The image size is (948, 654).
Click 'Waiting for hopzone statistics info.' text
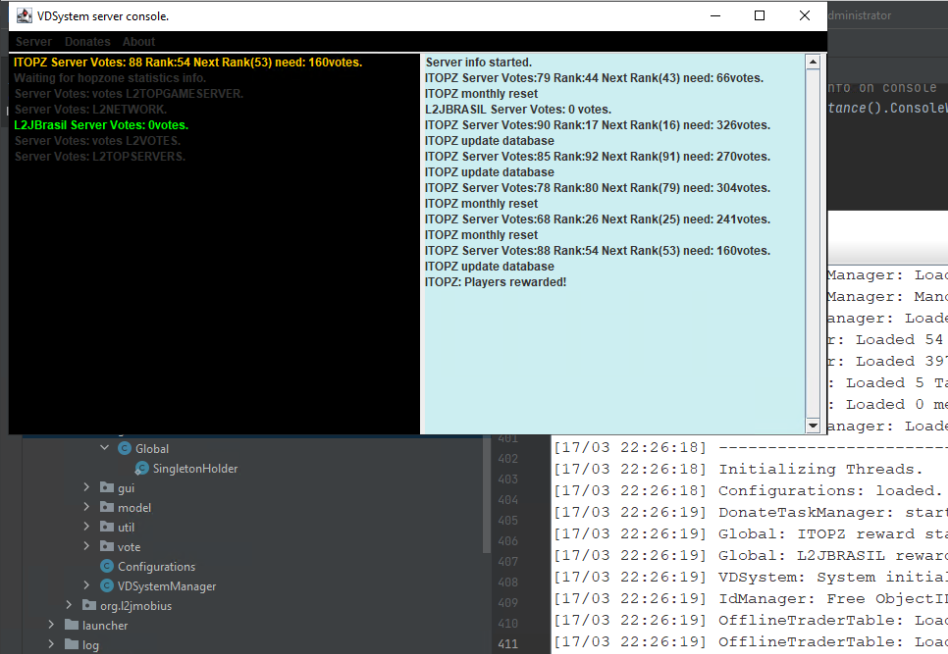pyautogui.click(x=110, y=78)
